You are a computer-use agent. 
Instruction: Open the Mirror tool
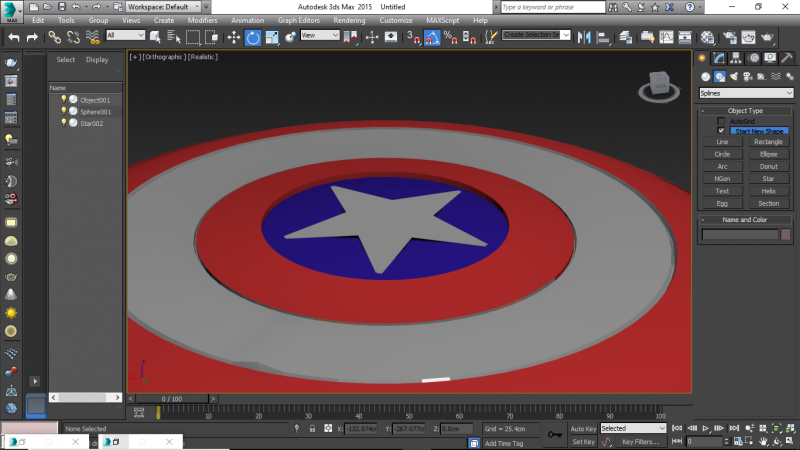pos(584,37)
